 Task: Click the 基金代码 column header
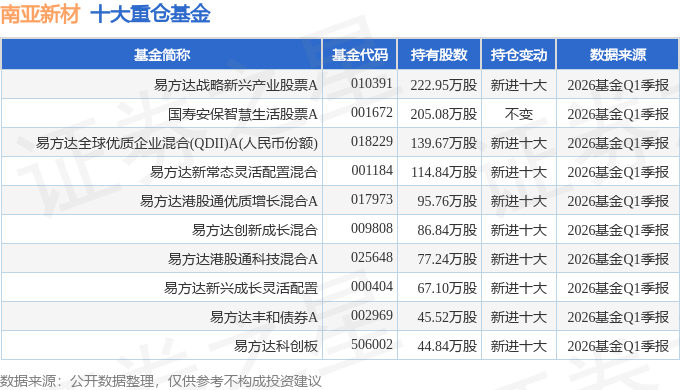click(360, 55)
